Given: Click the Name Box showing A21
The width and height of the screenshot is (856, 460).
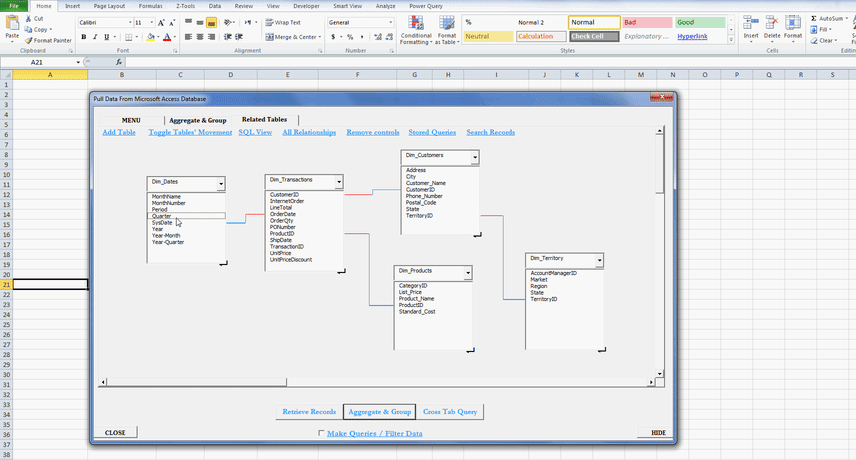Looking at the screenshot, I should click(x=37, y=62).
